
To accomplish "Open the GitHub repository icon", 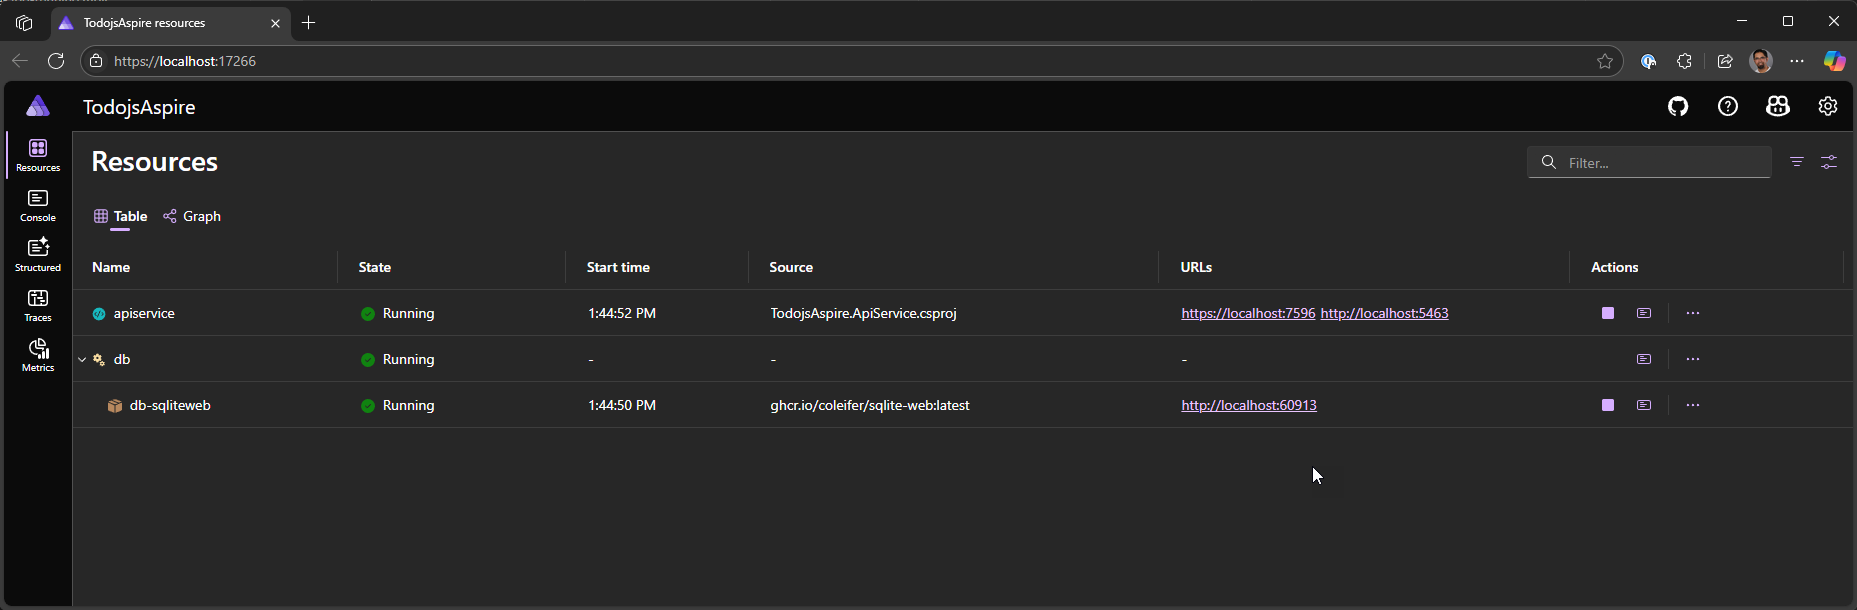I will click(1678, 106).
